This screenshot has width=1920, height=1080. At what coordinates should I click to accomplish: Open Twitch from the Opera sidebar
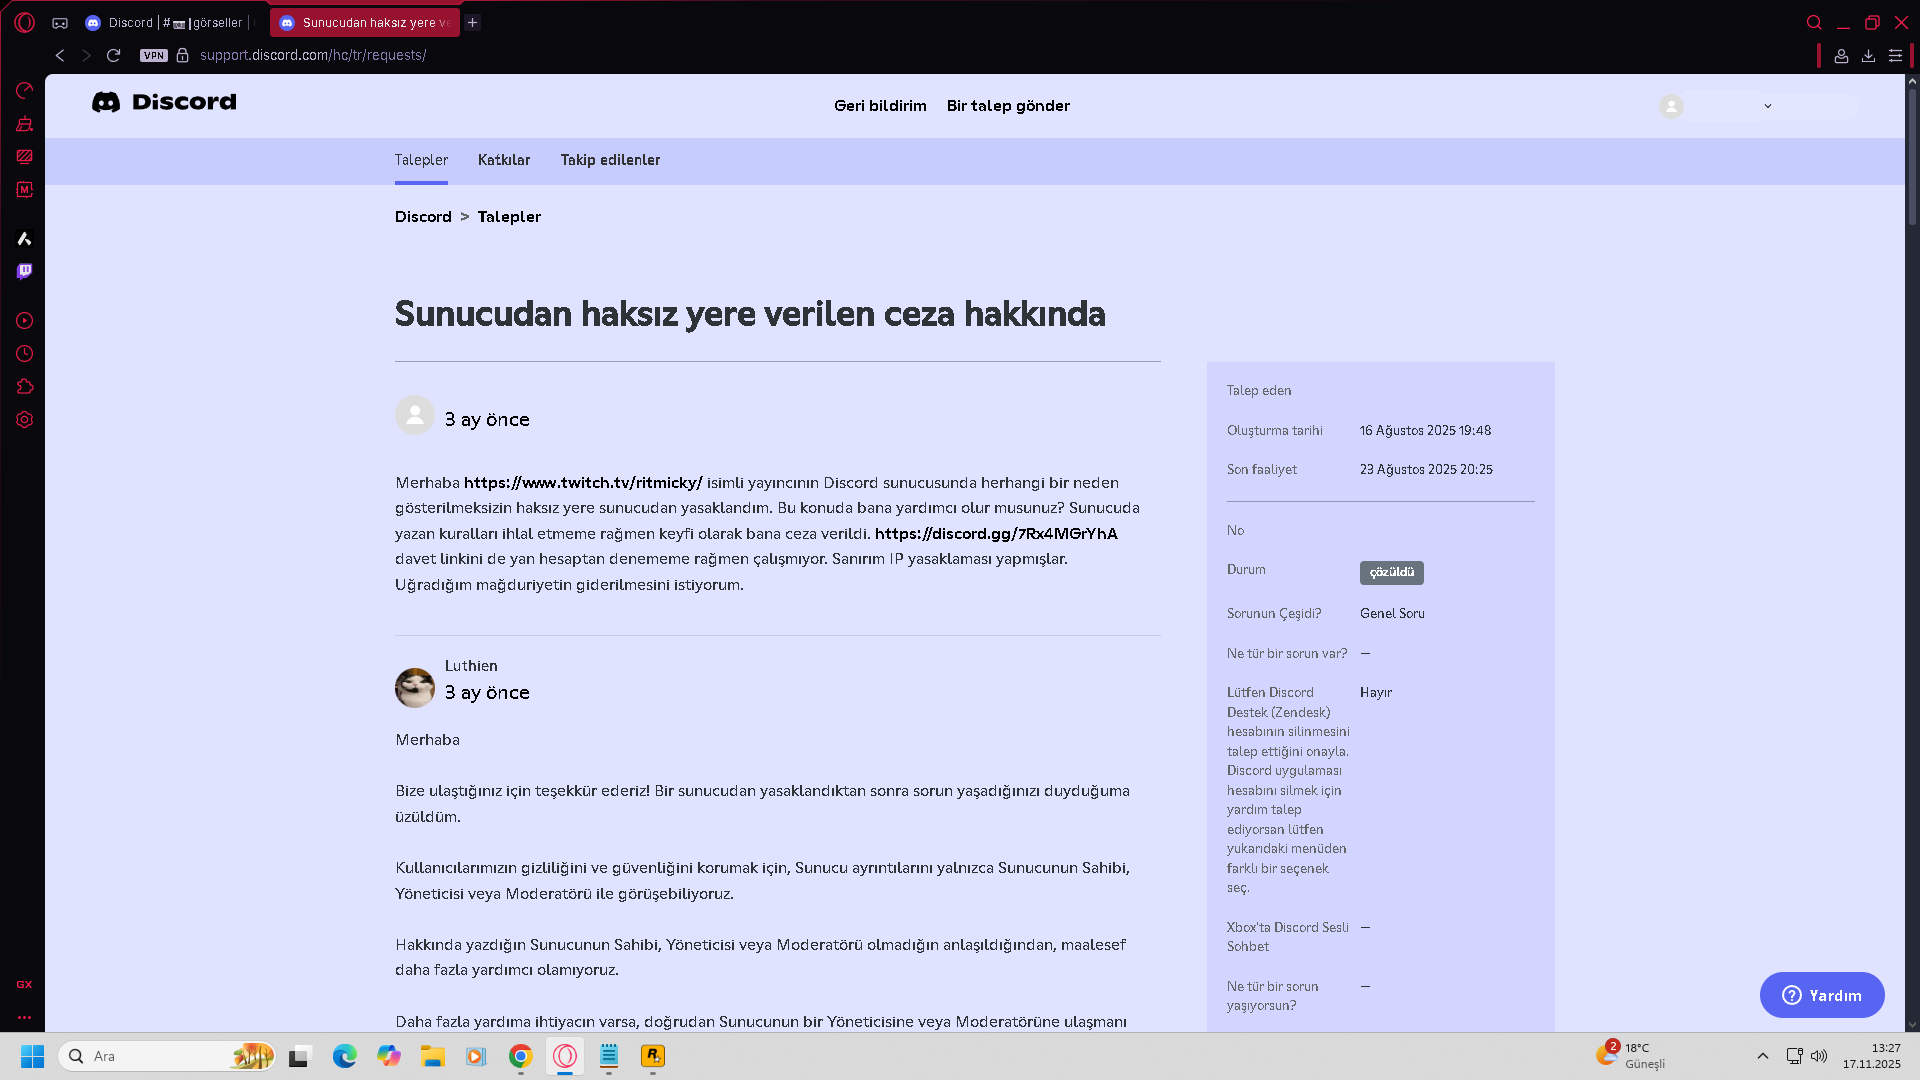tap(25, 271)
